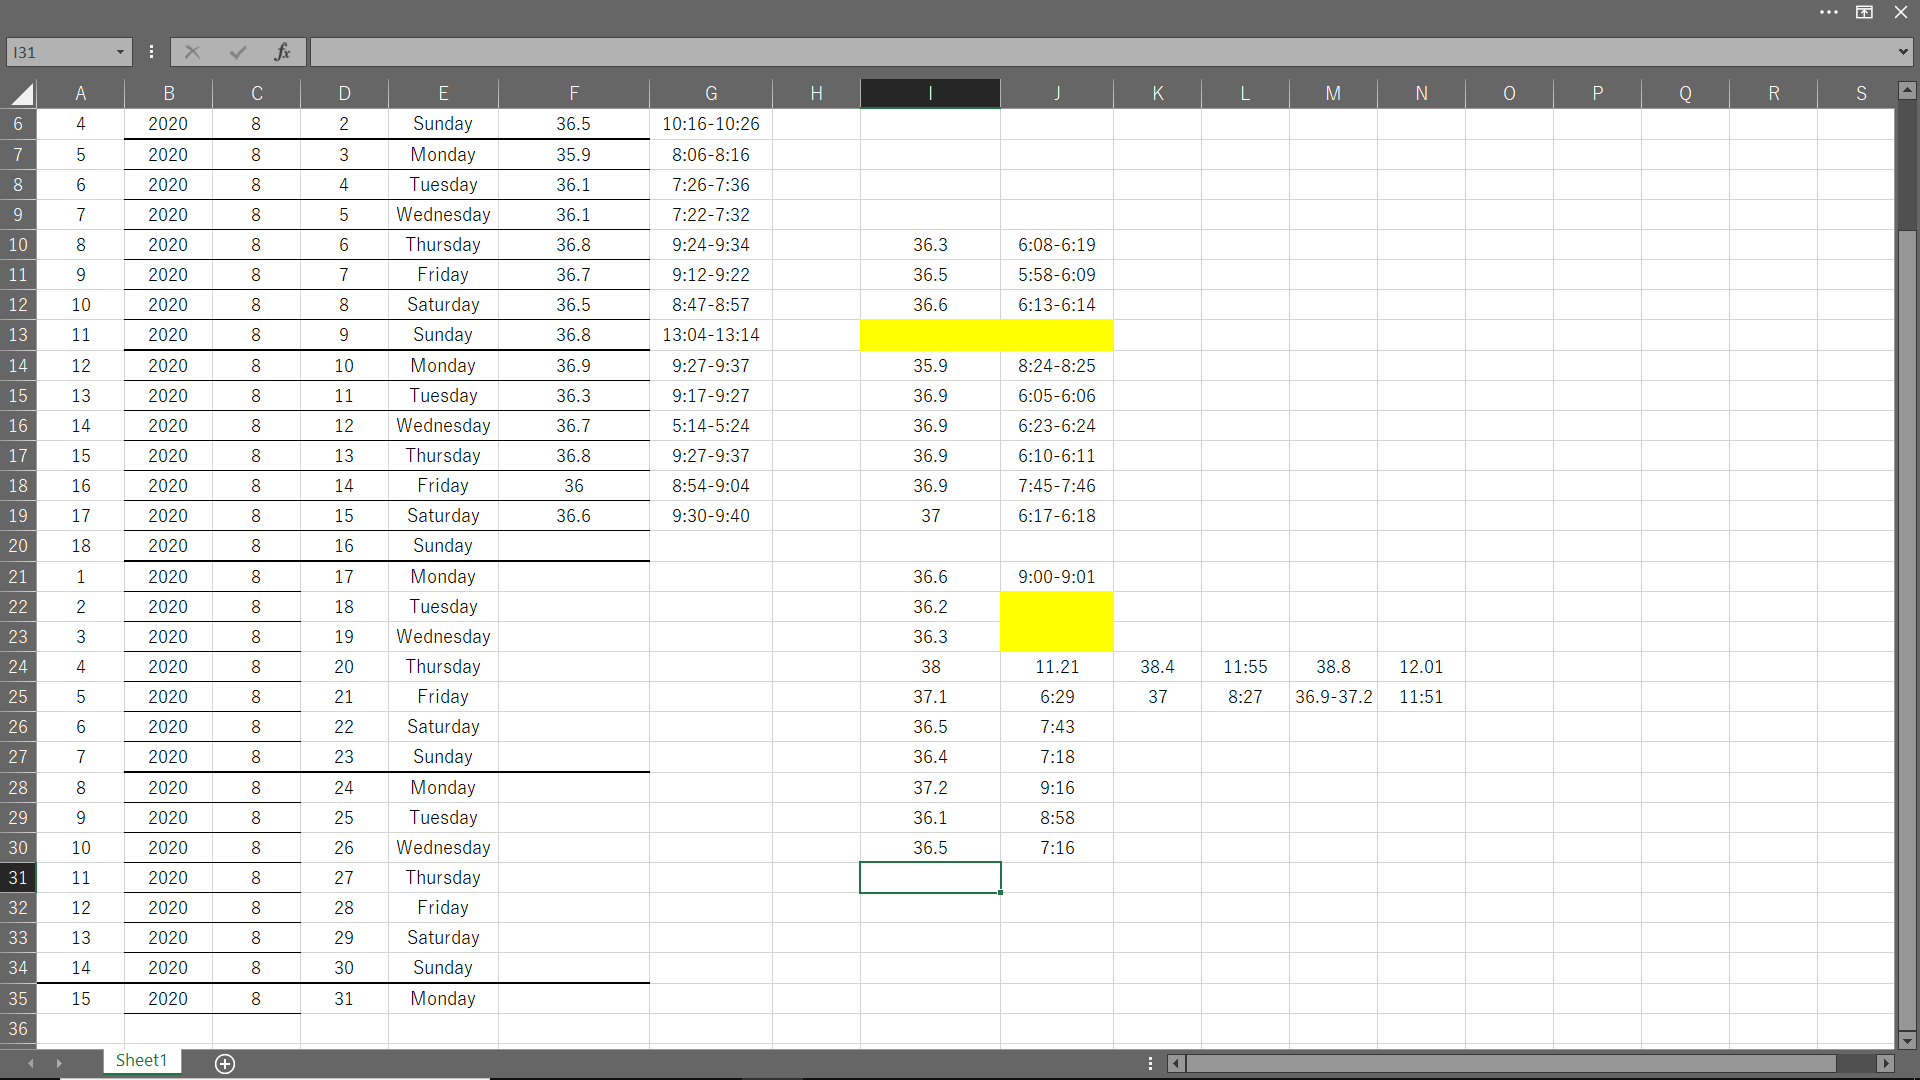Click next sheet navigation arrow
The height and width of the screenshot is (1080, 1920).
(59, 1063)
